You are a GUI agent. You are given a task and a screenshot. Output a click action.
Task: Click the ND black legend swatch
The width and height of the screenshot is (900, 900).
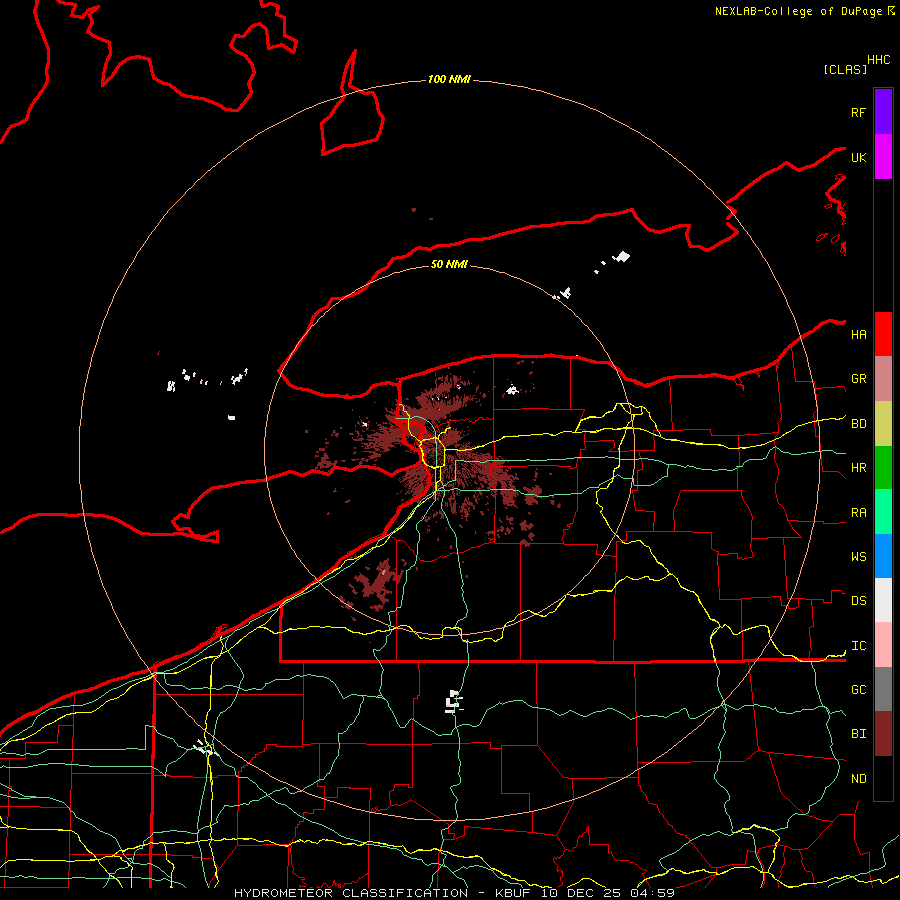tap(883, 778)
